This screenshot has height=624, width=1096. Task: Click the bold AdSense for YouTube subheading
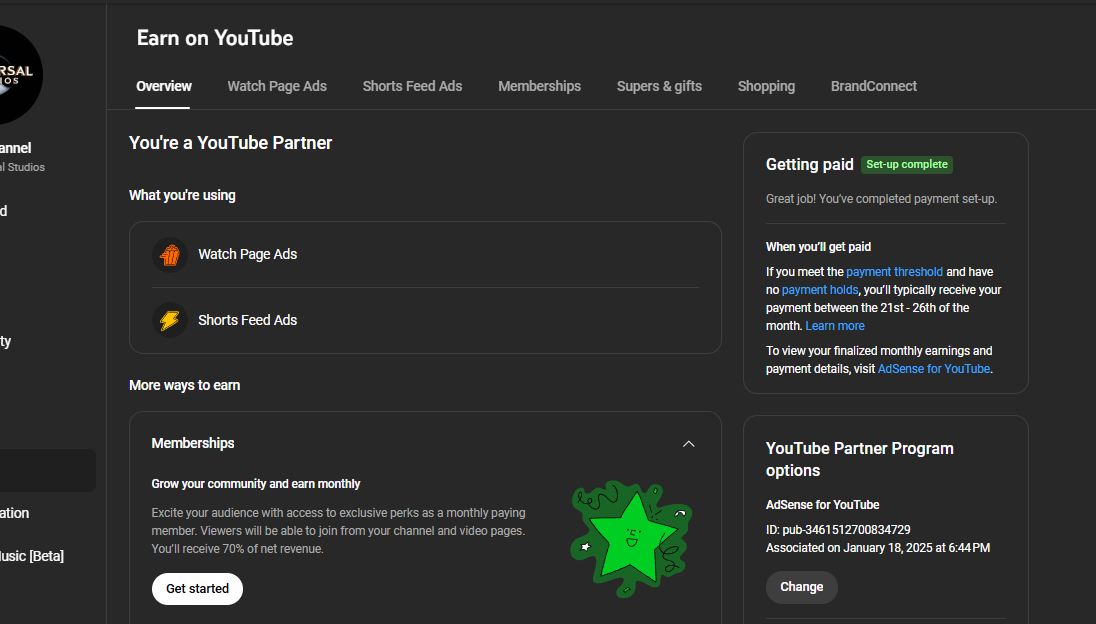[823, 505]
